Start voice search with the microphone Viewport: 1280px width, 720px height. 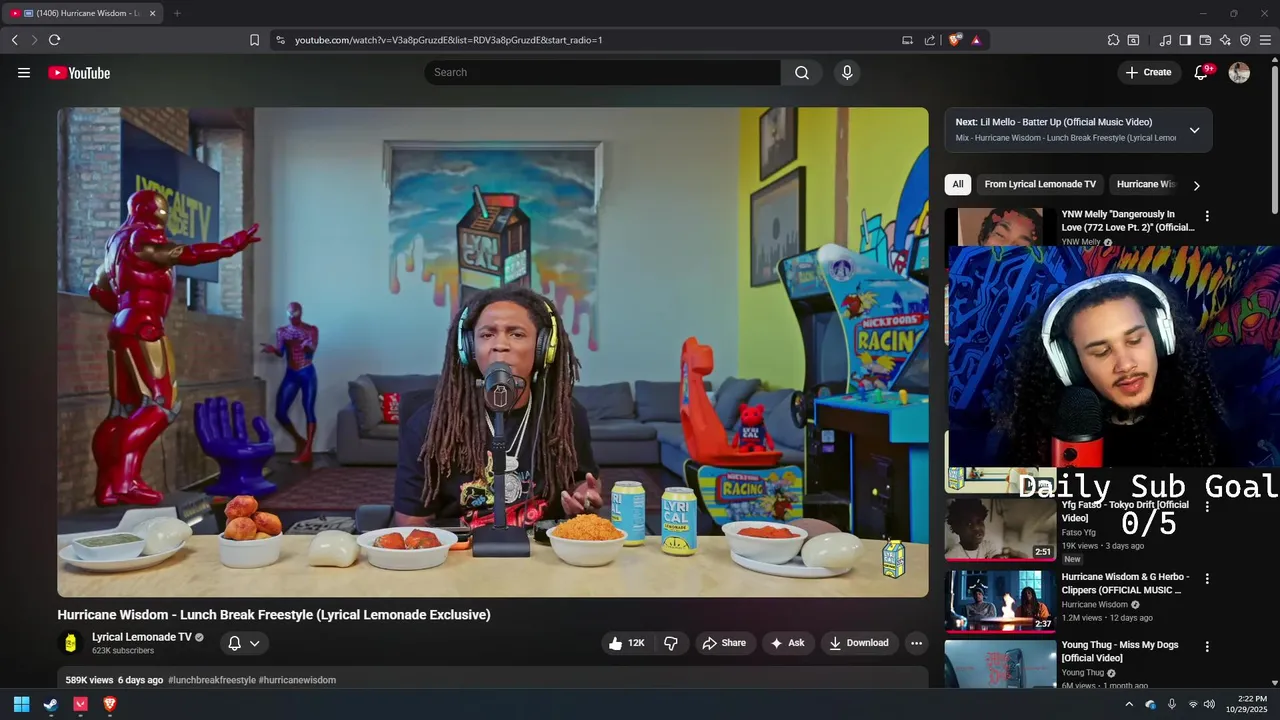tap(847, 72)
